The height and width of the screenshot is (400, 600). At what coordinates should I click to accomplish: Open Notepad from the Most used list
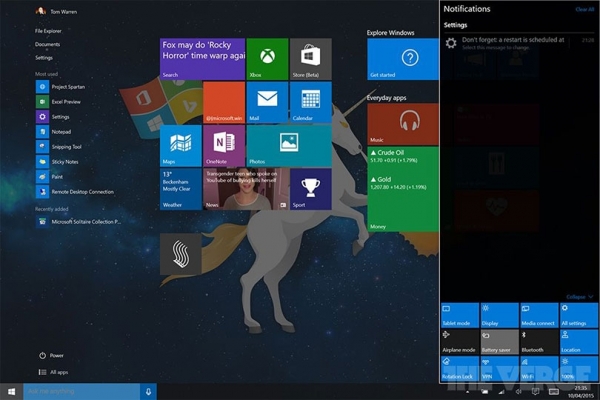[54, 132]
